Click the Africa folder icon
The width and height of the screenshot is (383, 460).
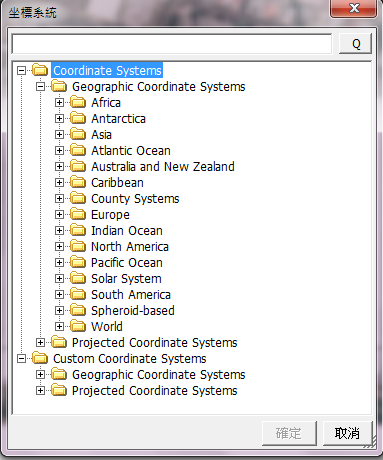(78, 102)
